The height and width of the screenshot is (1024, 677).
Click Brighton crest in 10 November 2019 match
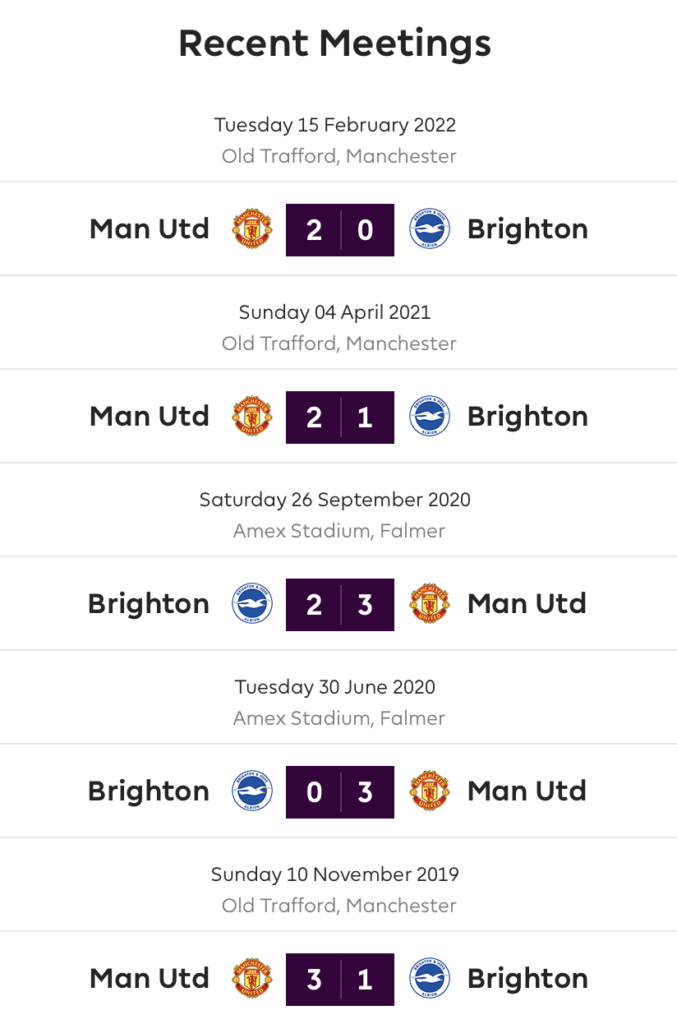tap(429, 979)
